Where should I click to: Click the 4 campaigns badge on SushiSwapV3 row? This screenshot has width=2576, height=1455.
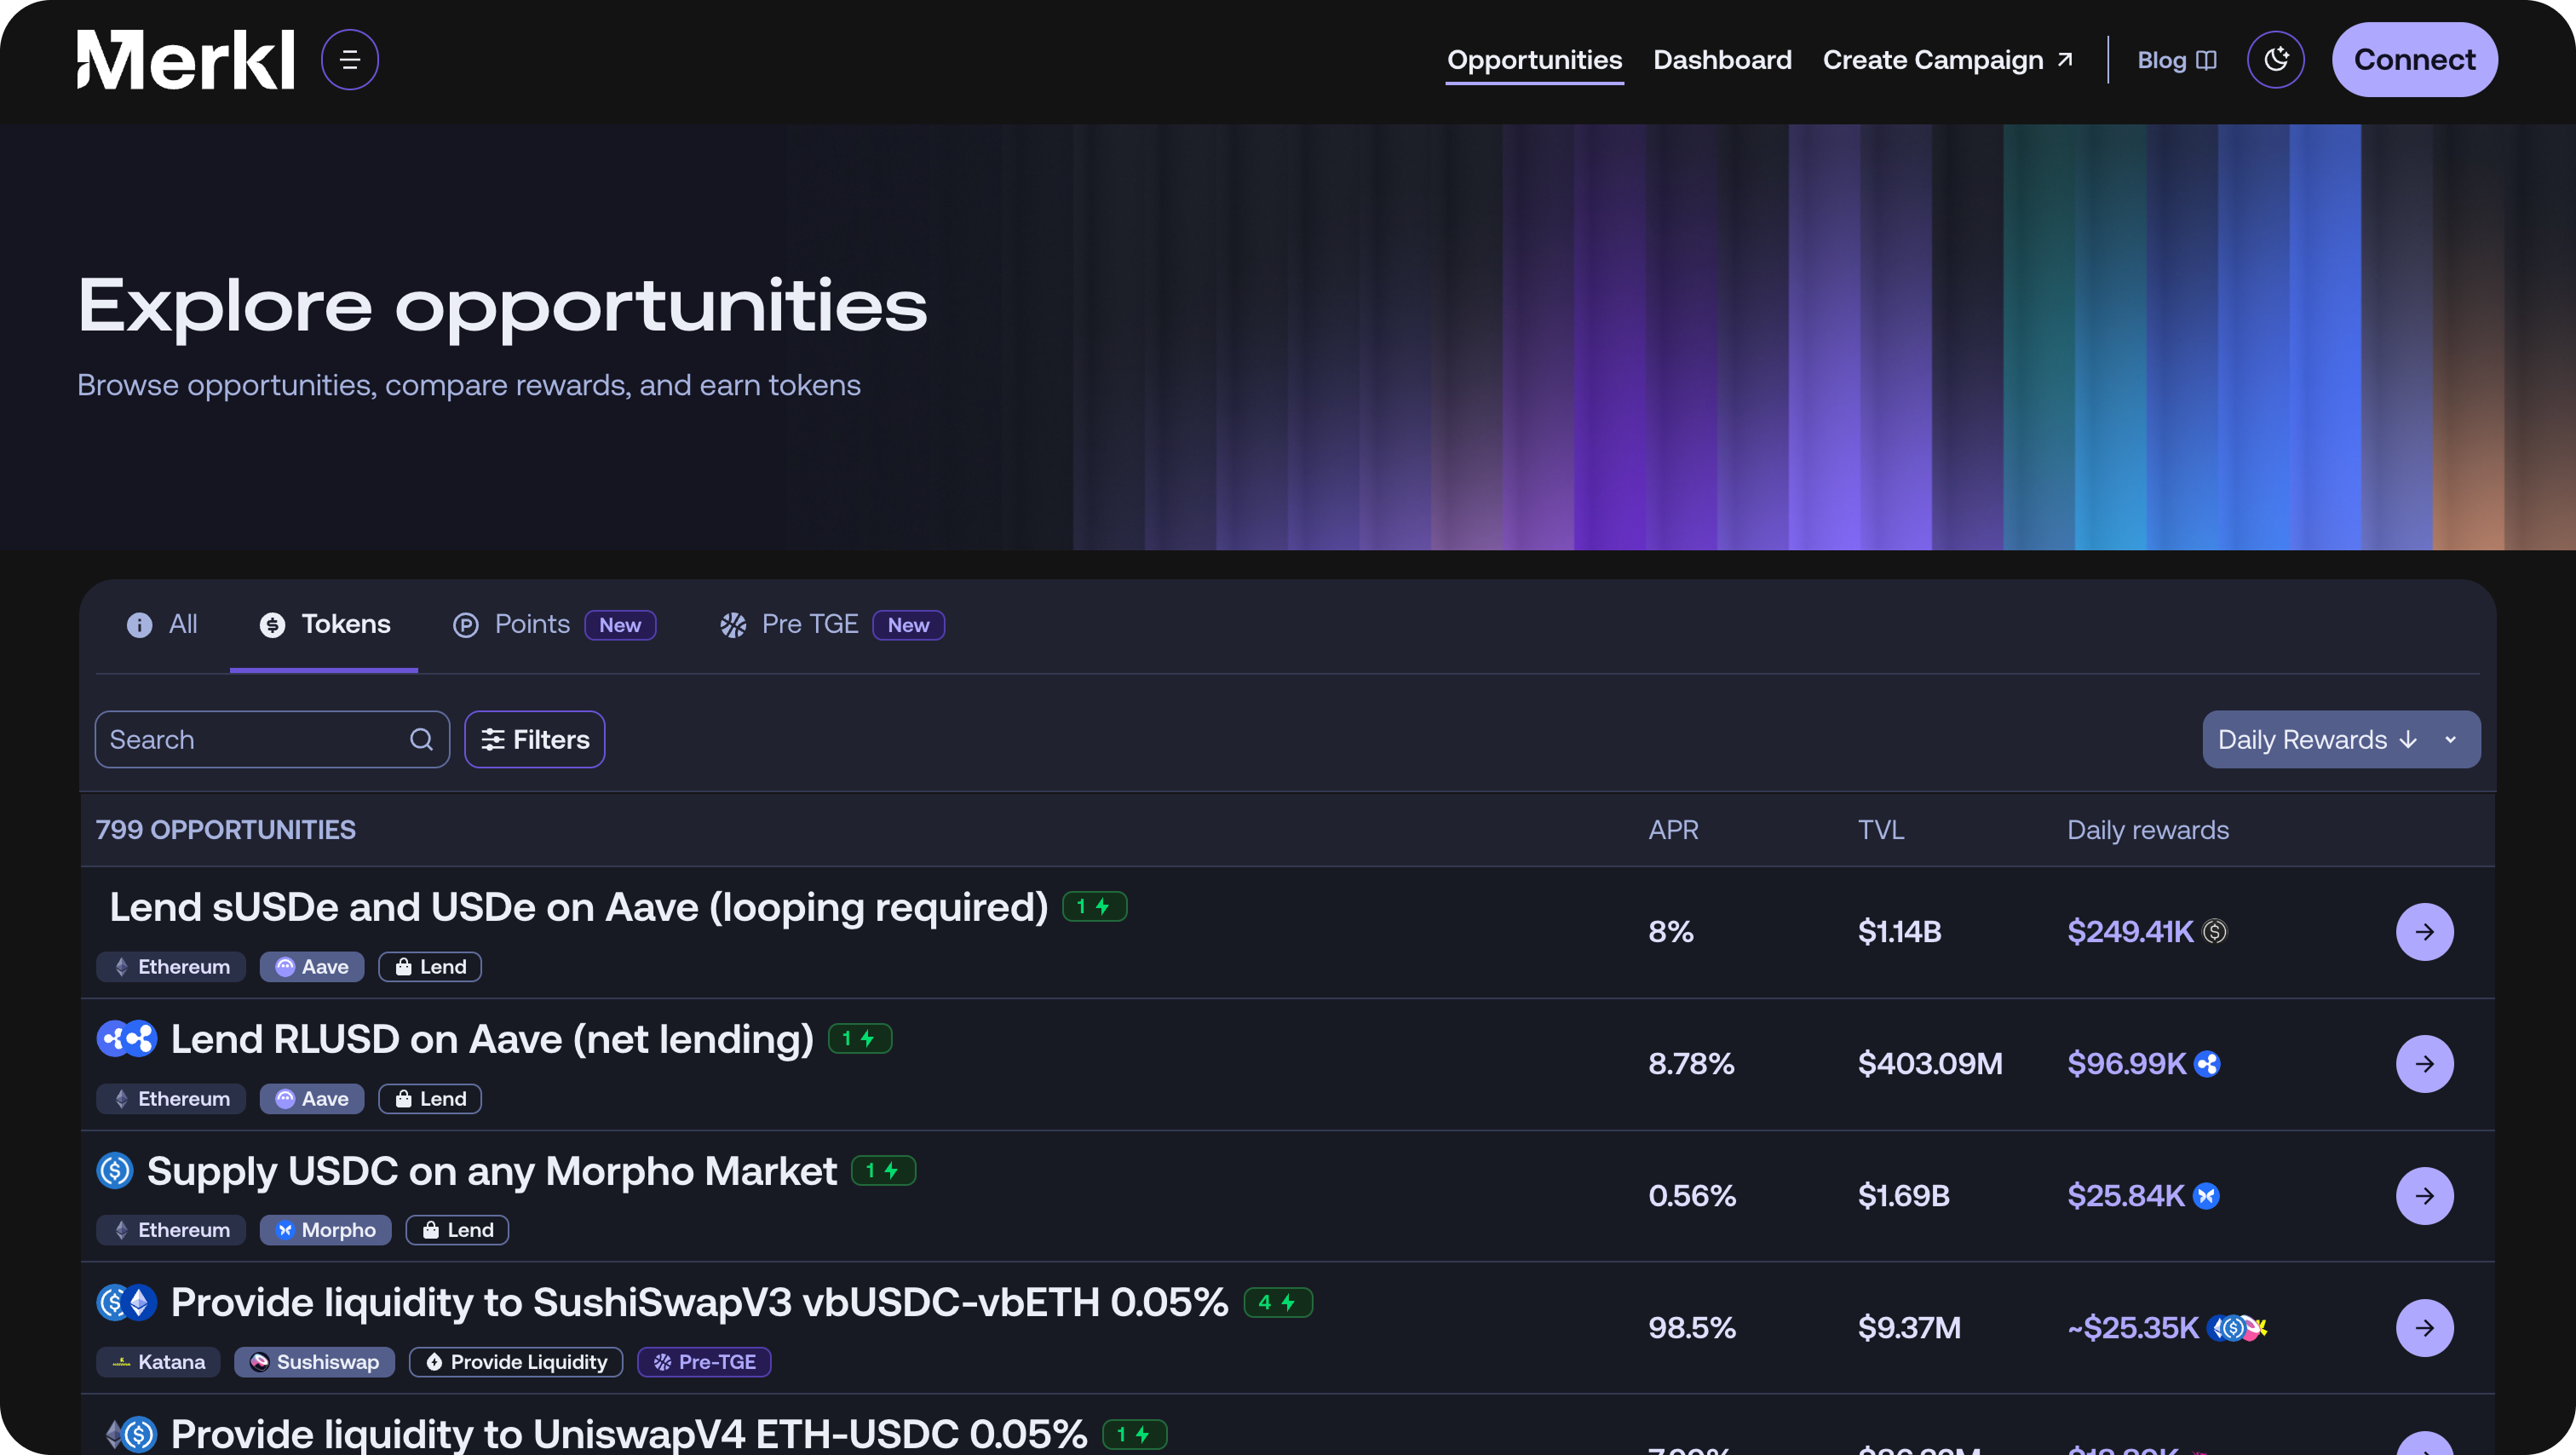click(x=1277, y=1302)
